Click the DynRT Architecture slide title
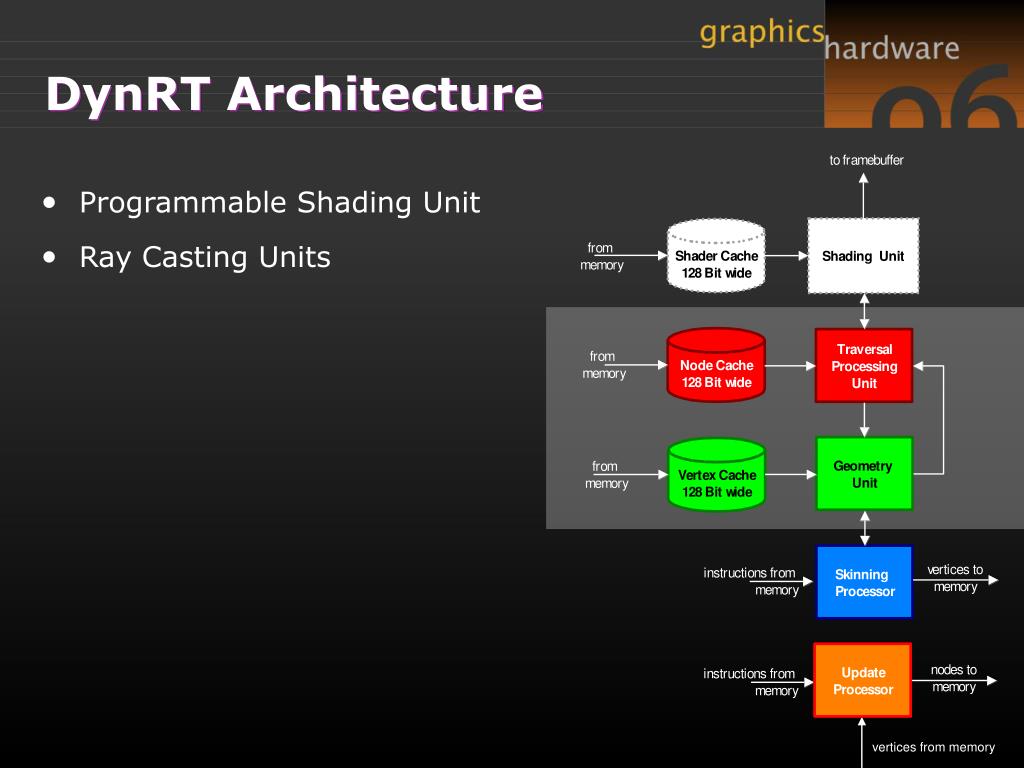The width and height of the screenshot is (1024, 768). (294, 95)
